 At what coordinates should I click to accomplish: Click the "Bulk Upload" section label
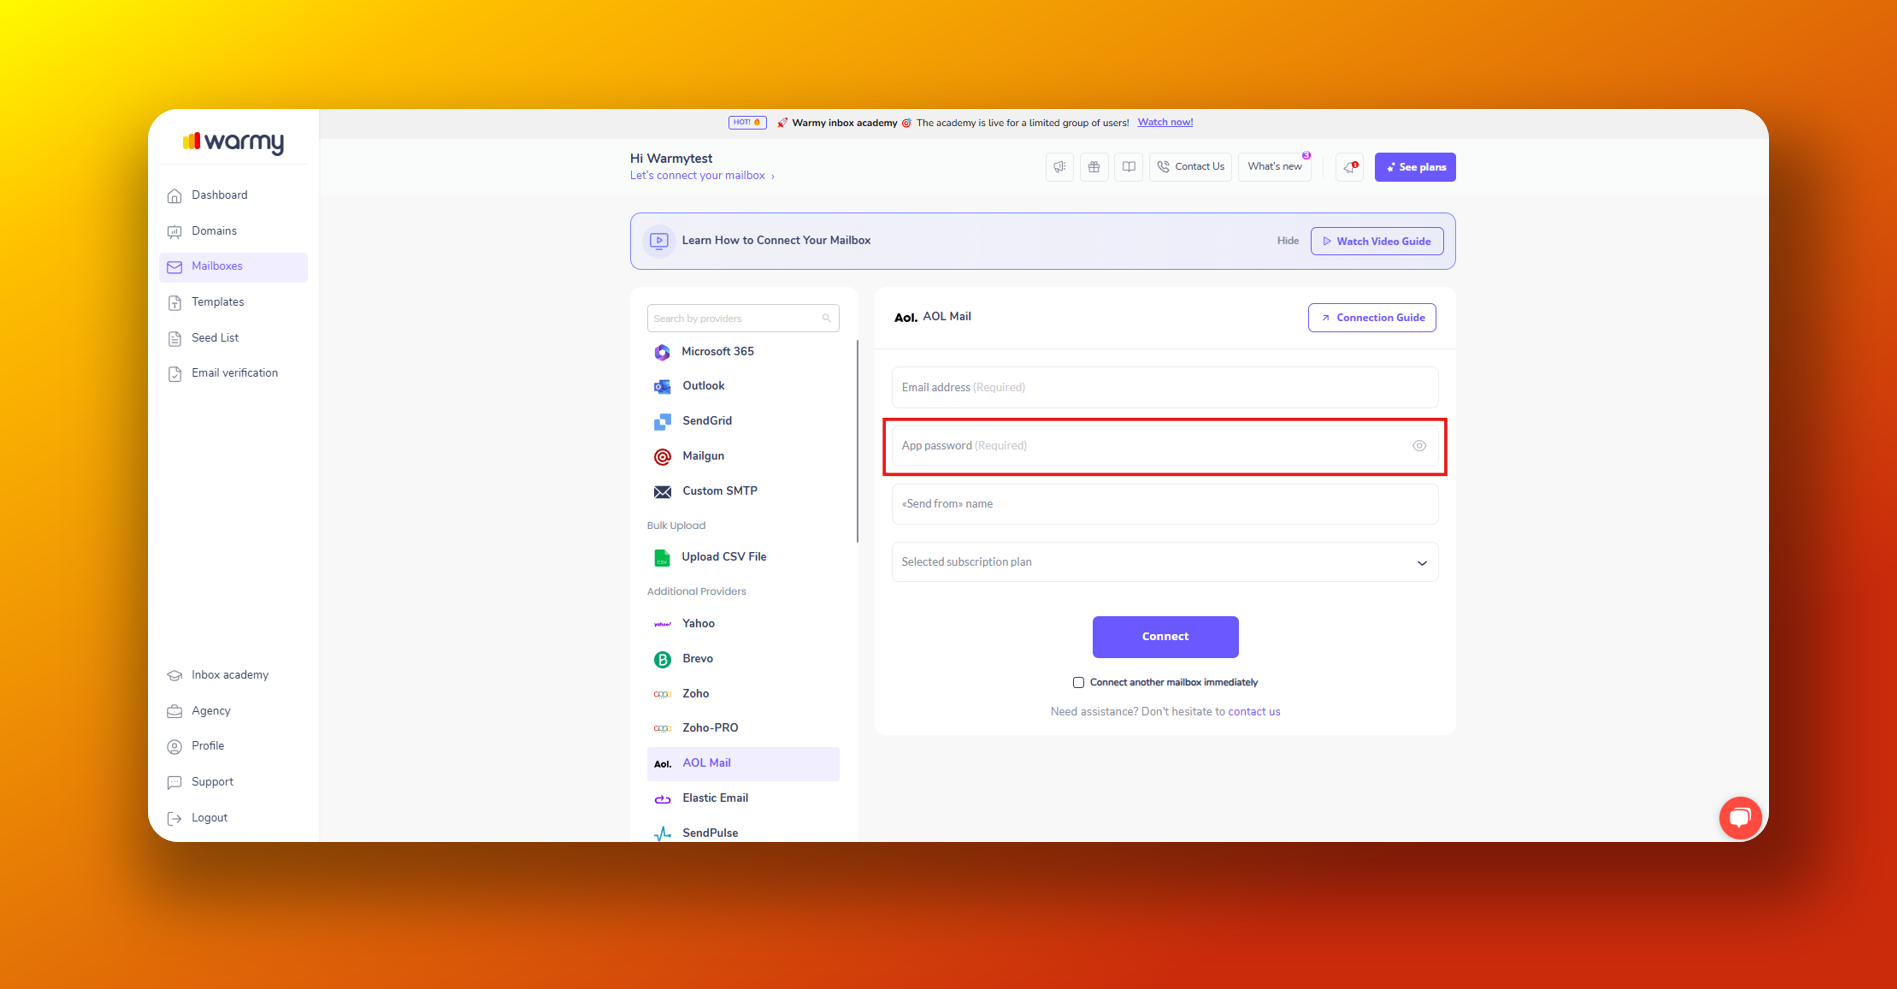click(676, 526)
